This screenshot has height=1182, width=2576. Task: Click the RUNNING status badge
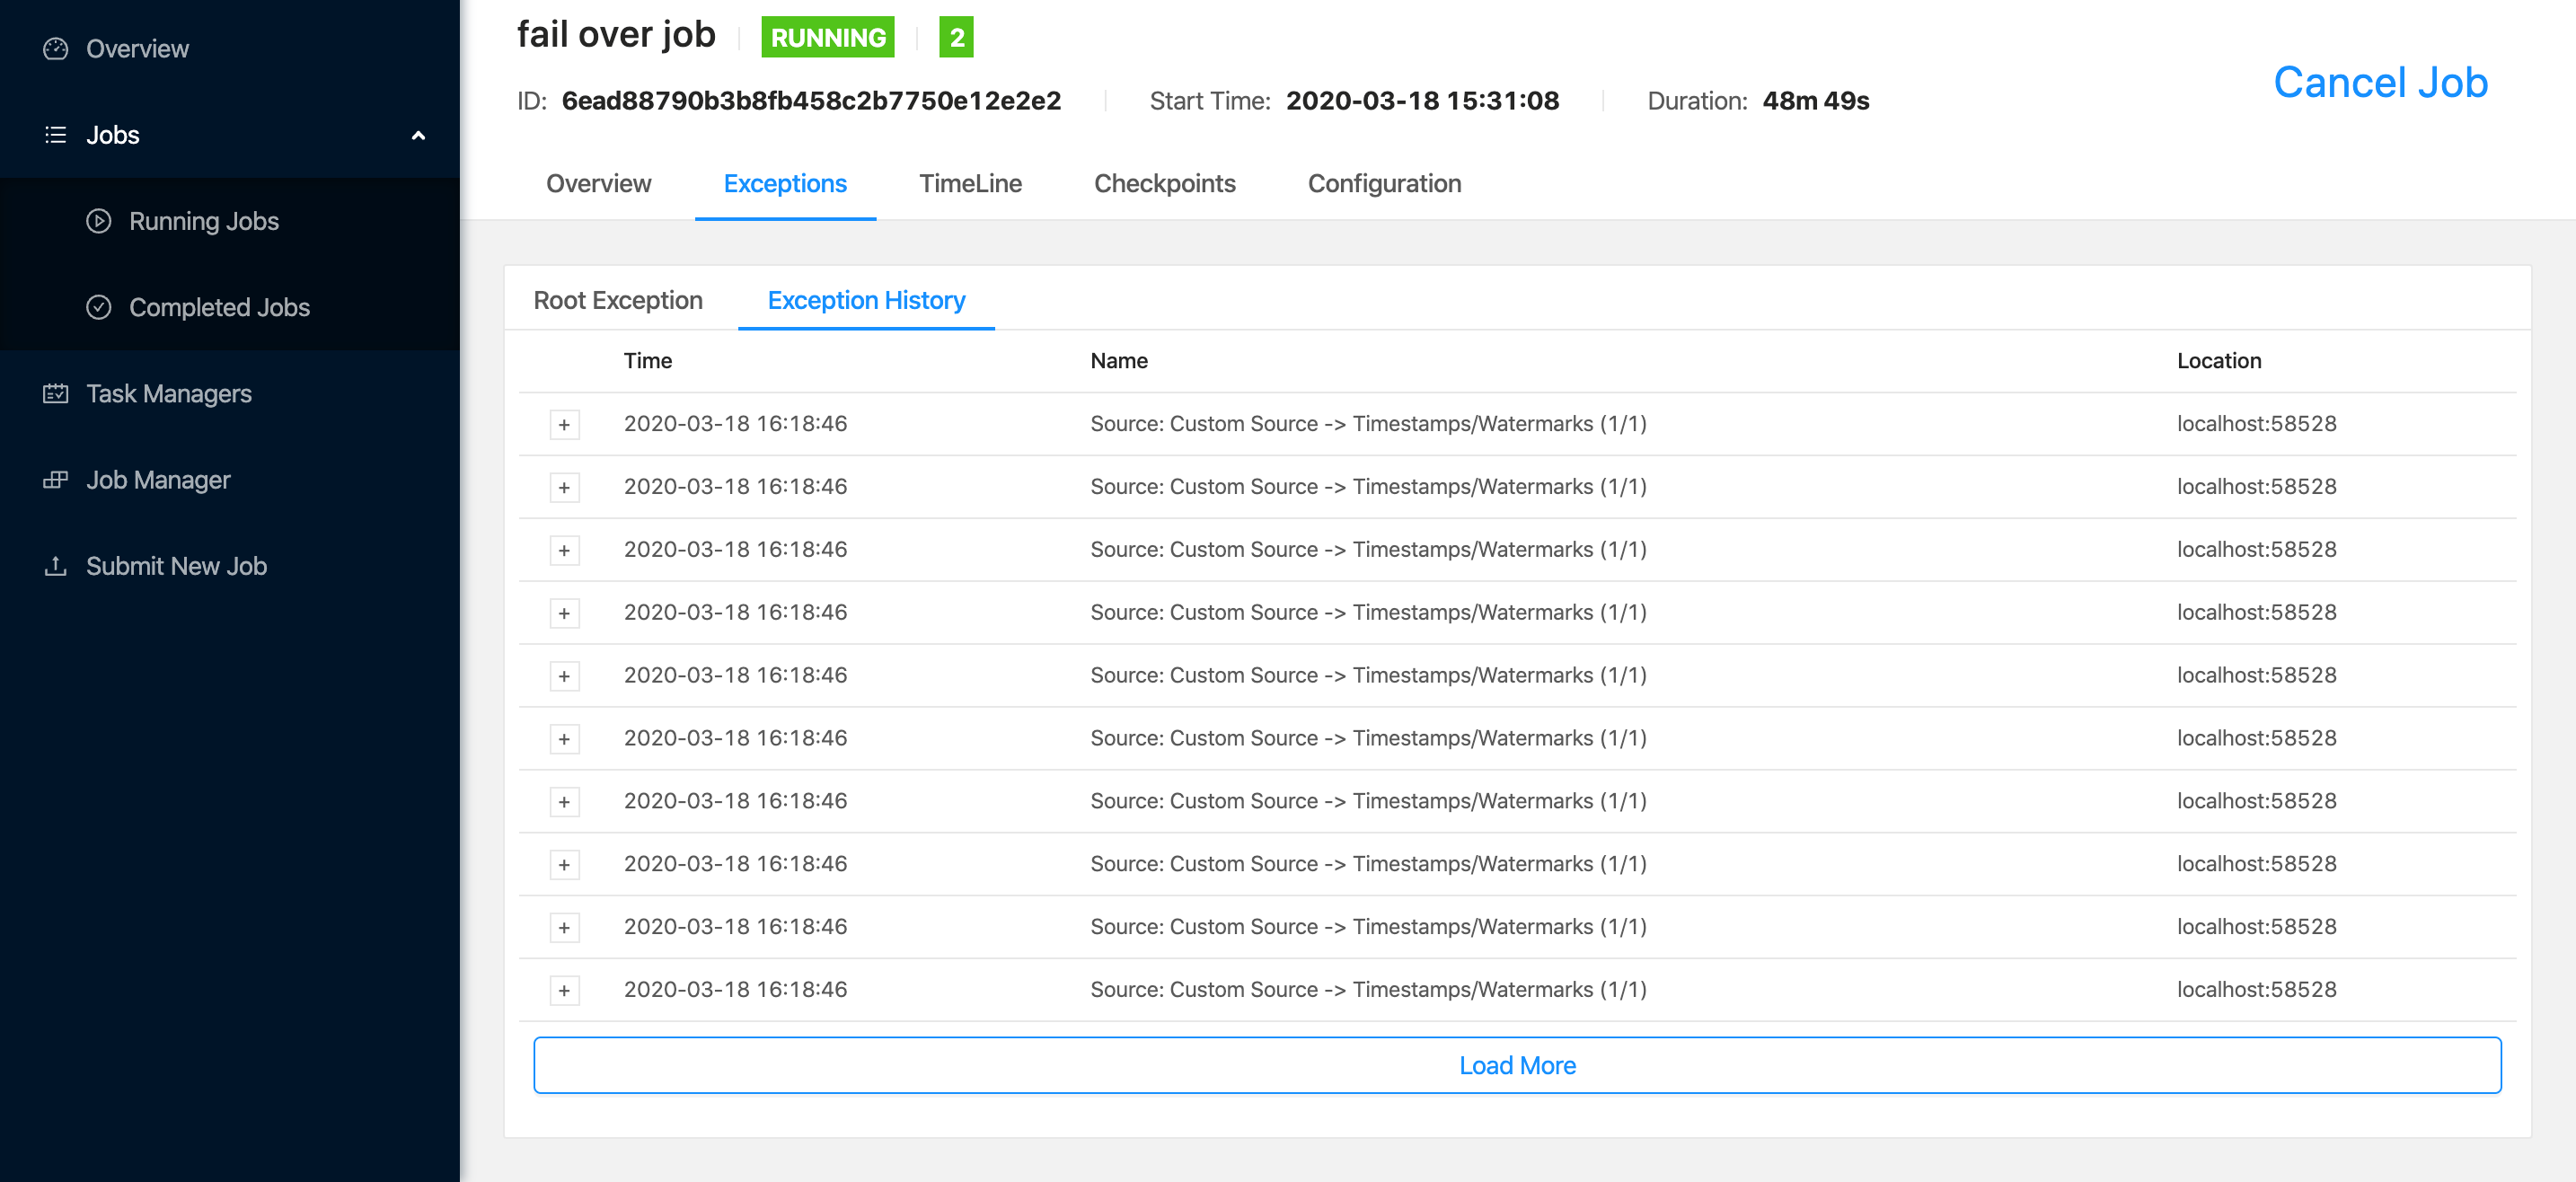tap(827, 38)
